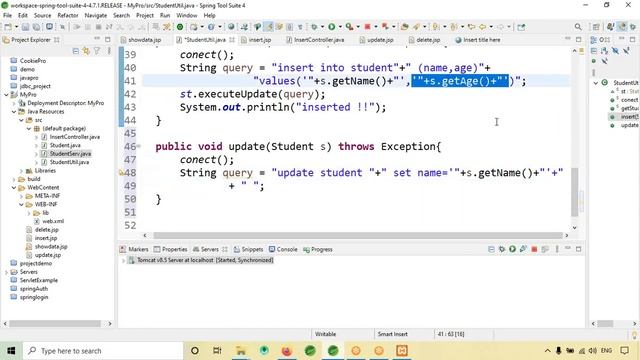Open the Navigate menu
Viewport: 640px width, 360px height.
(96, 16)
